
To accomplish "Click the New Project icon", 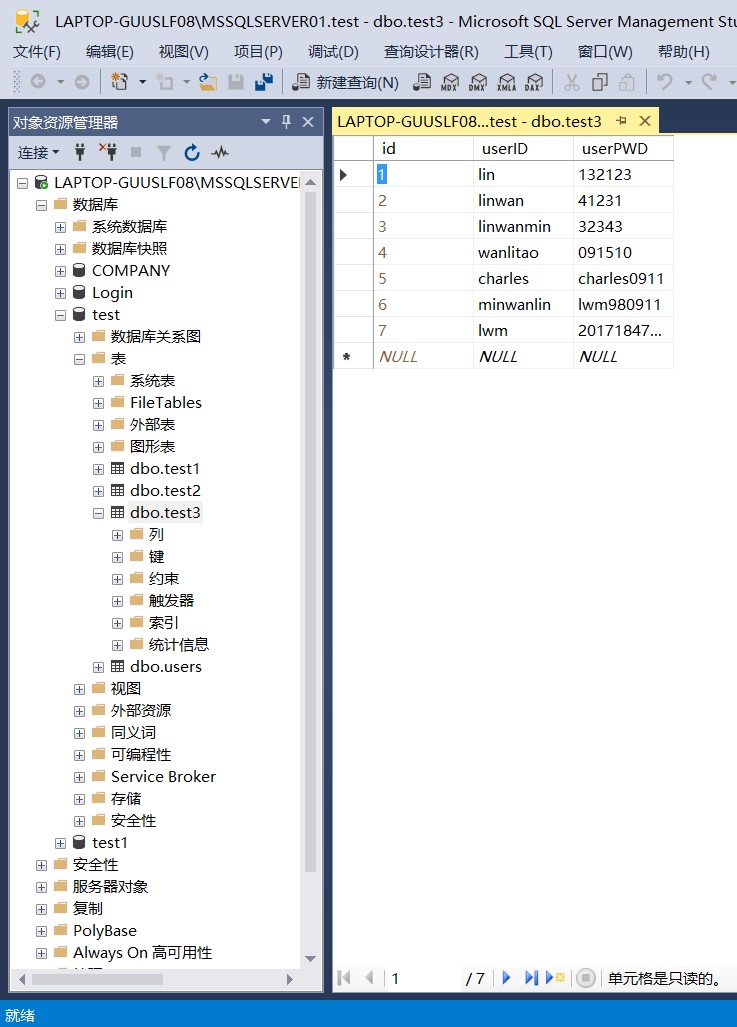I will (119, 82).
